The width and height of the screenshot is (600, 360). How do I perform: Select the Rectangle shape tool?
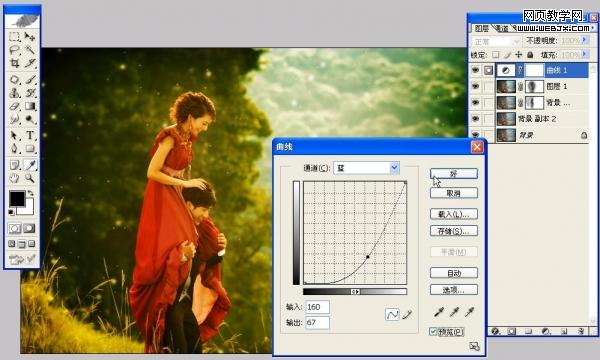tap(29, 149)
